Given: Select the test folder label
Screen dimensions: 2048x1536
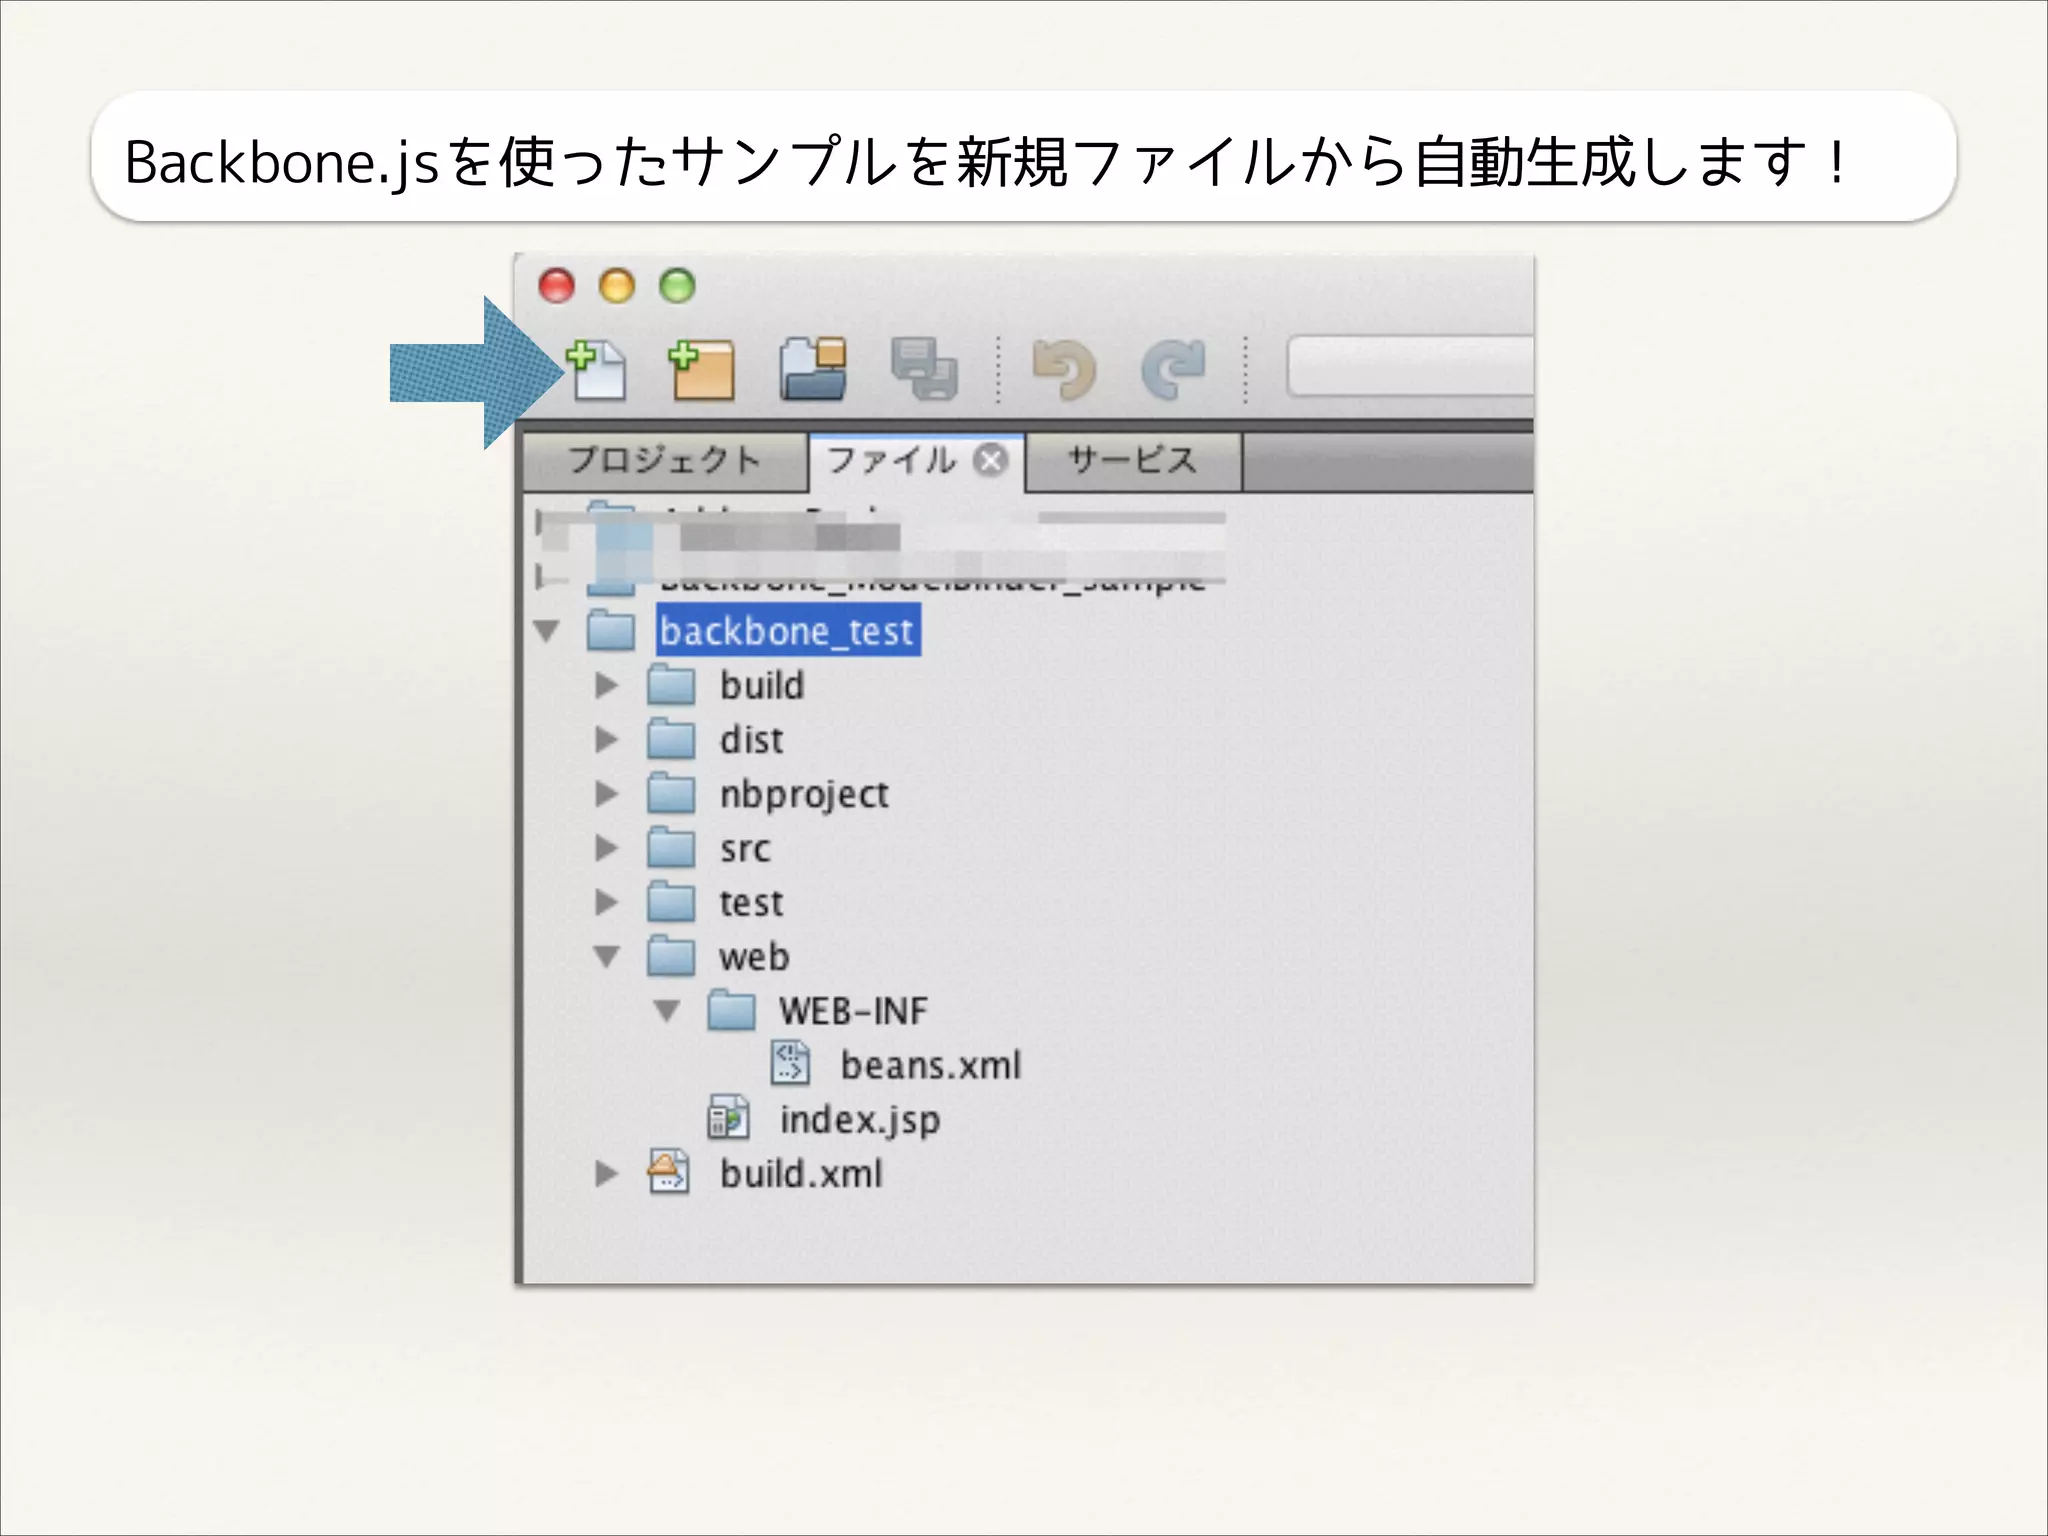Looking at the screenshot, I should (752, 902).
